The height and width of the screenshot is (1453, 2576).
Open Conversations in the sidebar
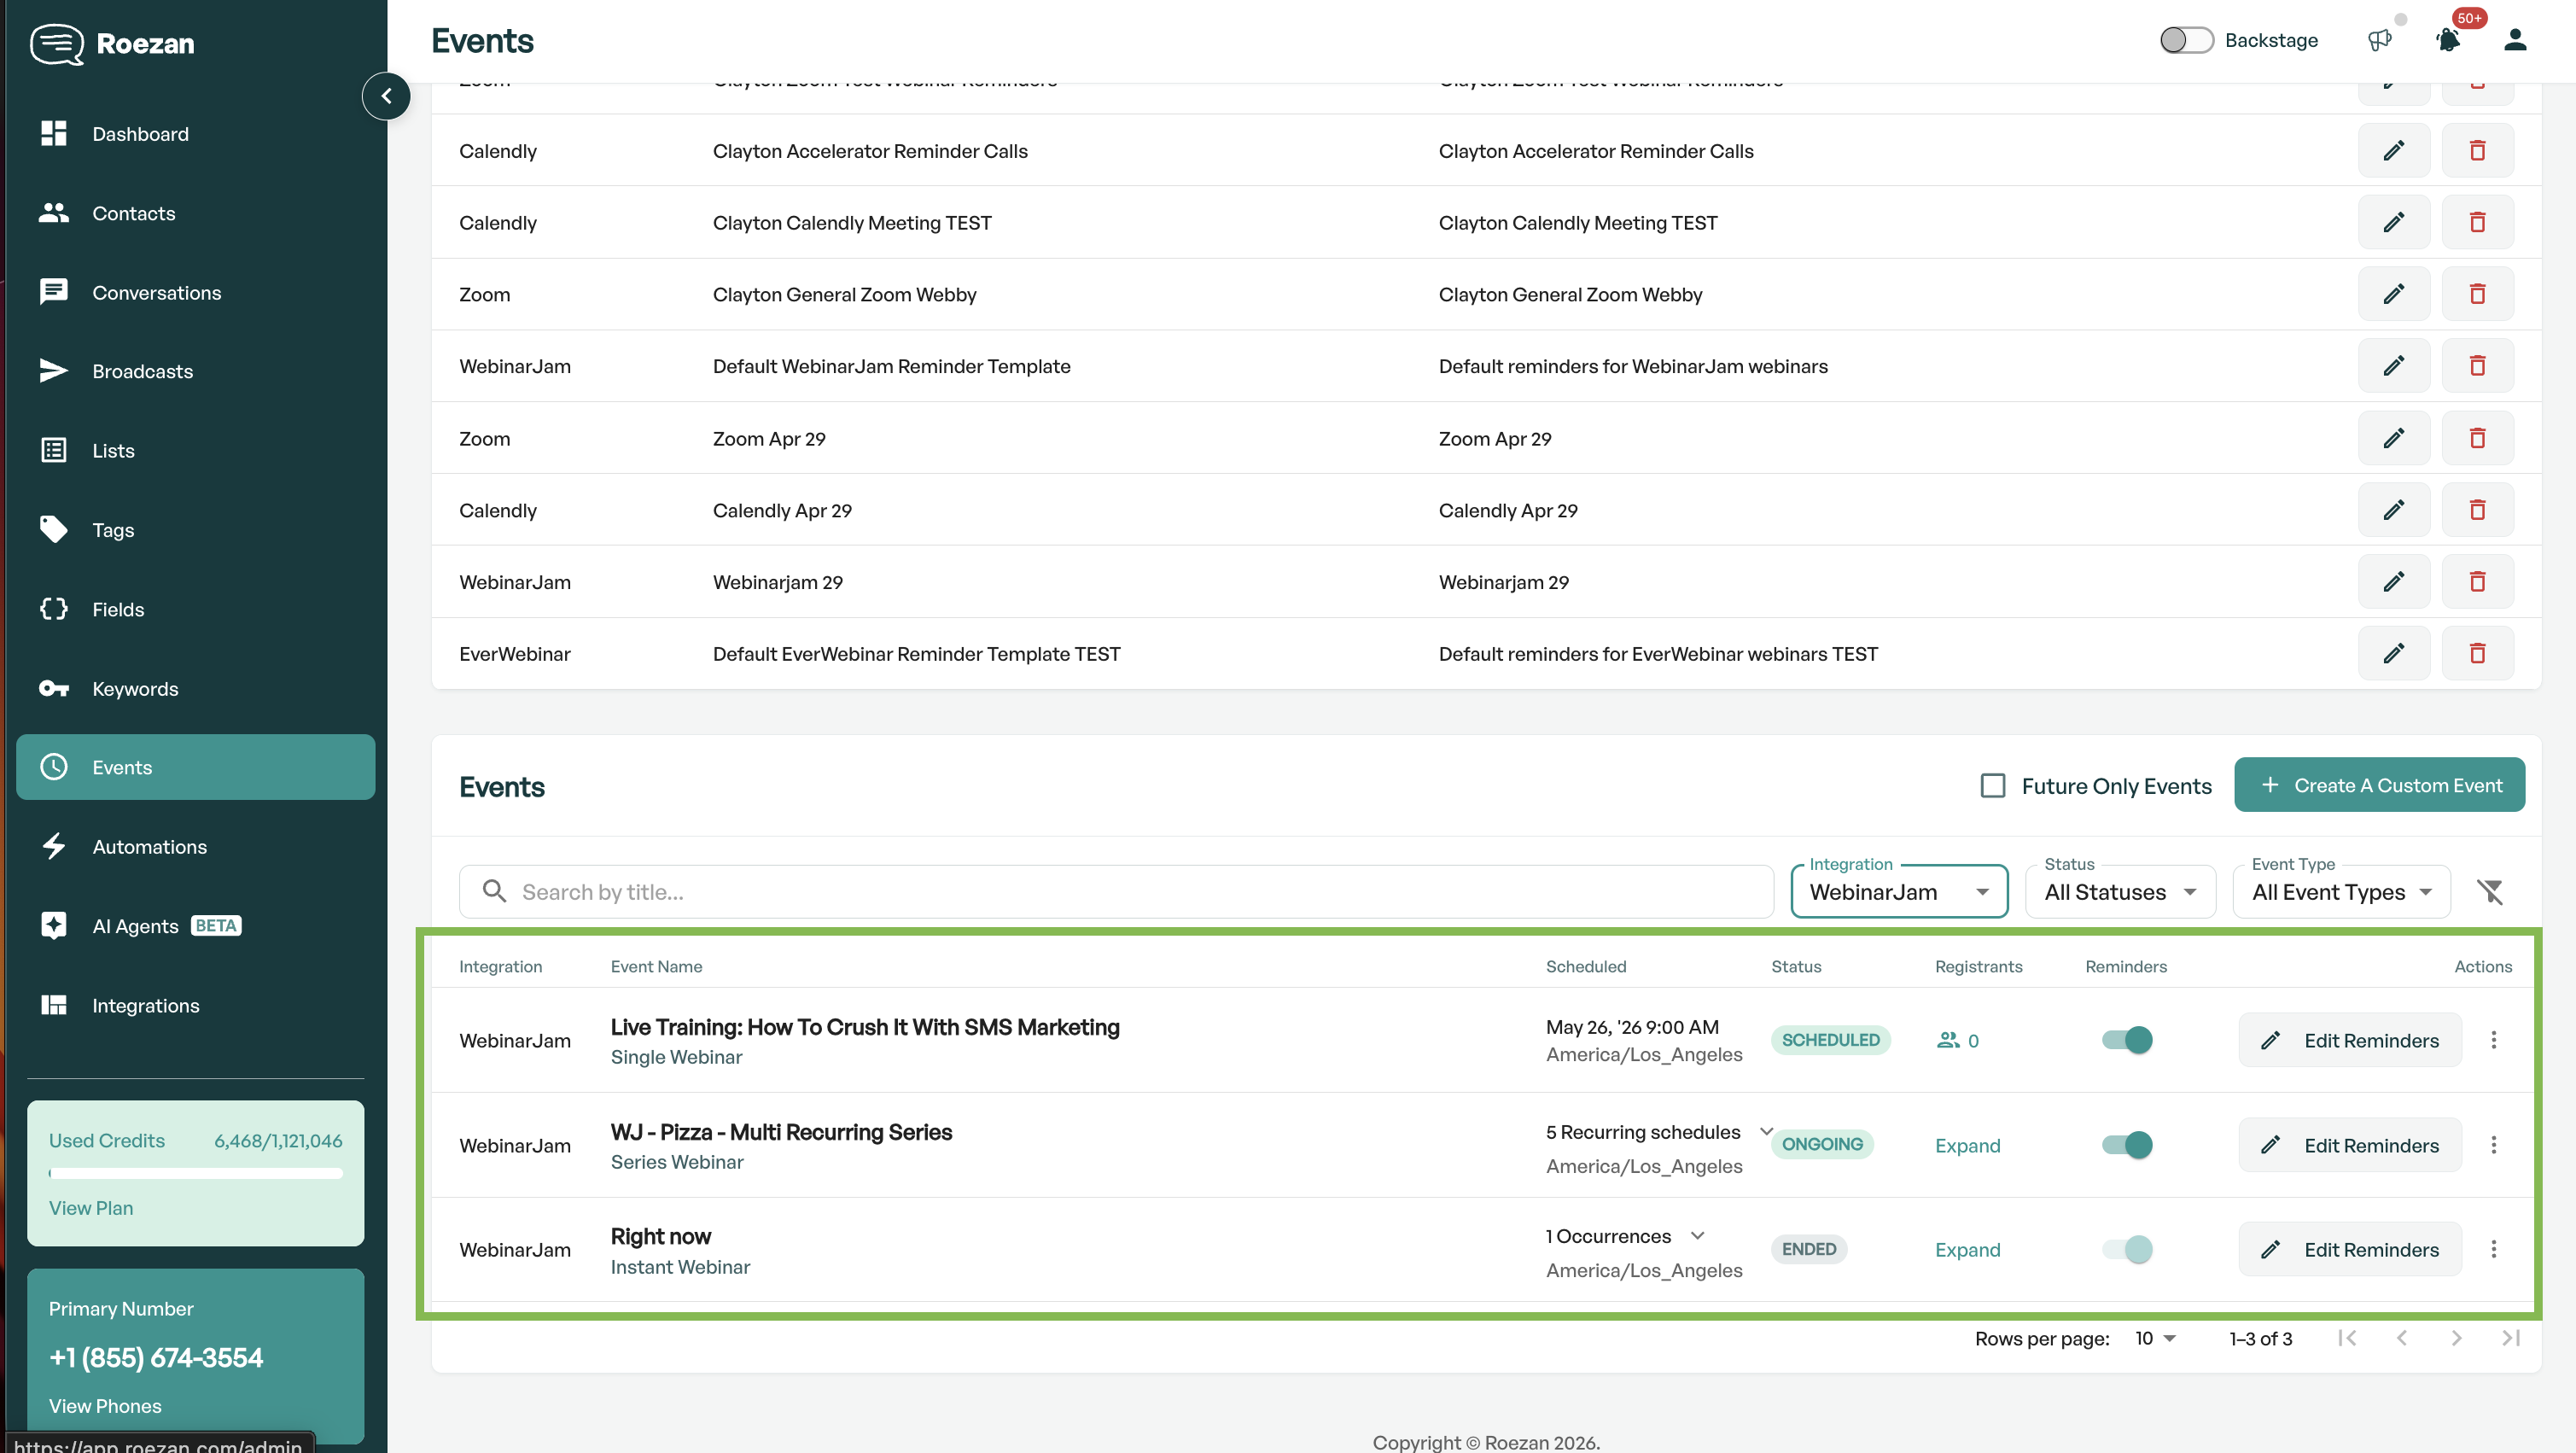(196, 292)
